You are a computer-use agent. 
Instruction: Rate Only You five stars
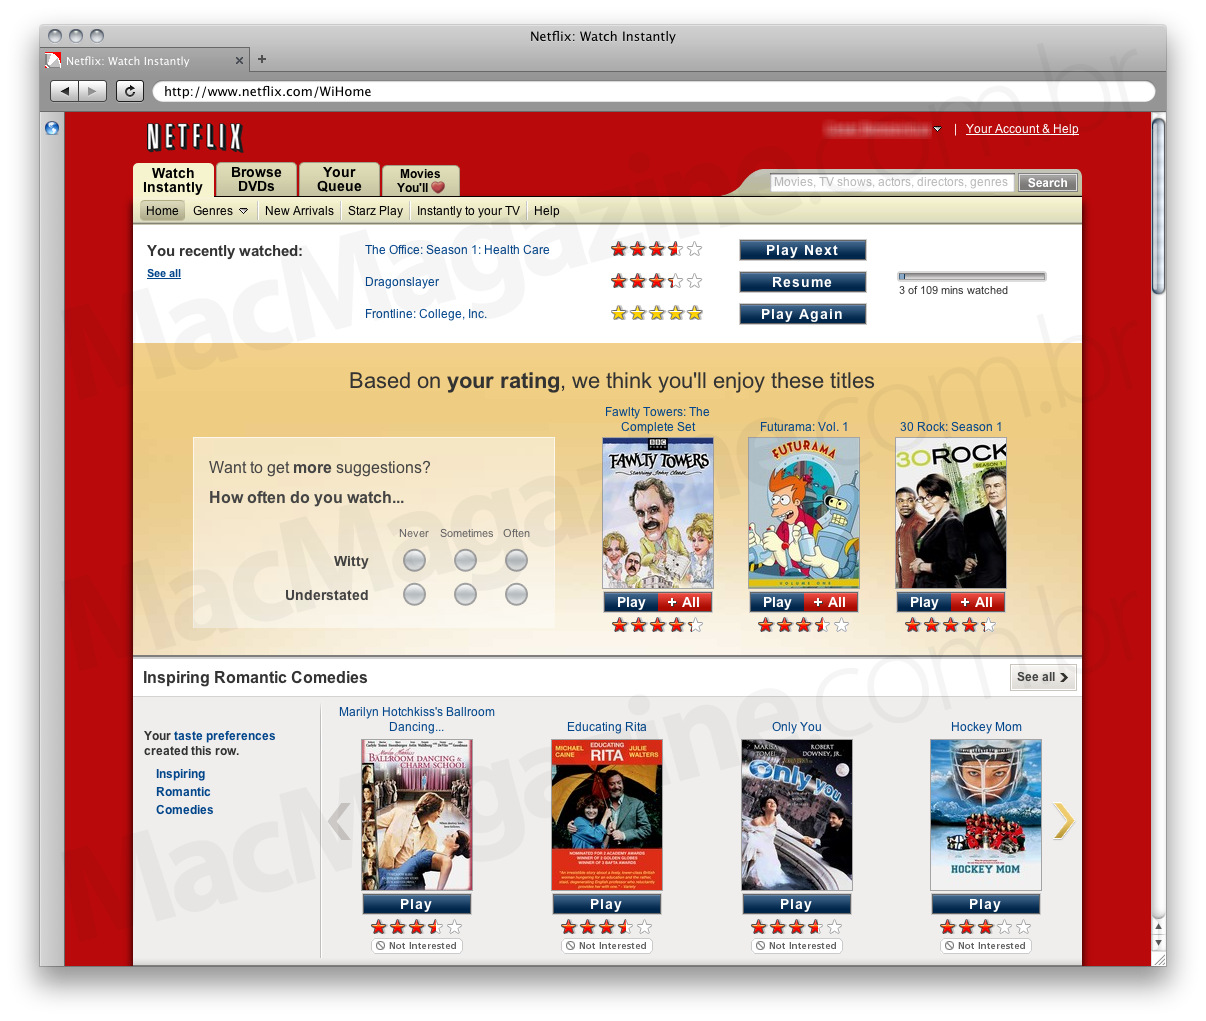835,927
